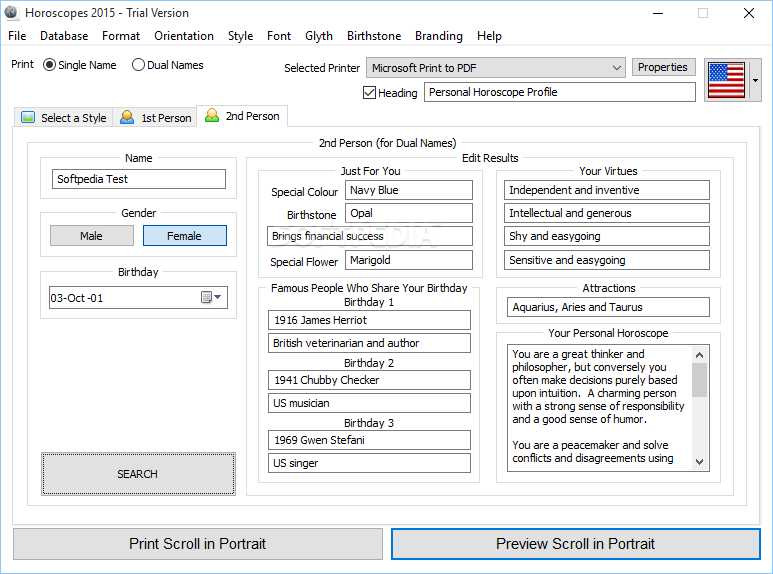Viewport: 773px width, 574px height.
Task: Open the Birthday calendar picker icon
Action: (x=211, y=297)
